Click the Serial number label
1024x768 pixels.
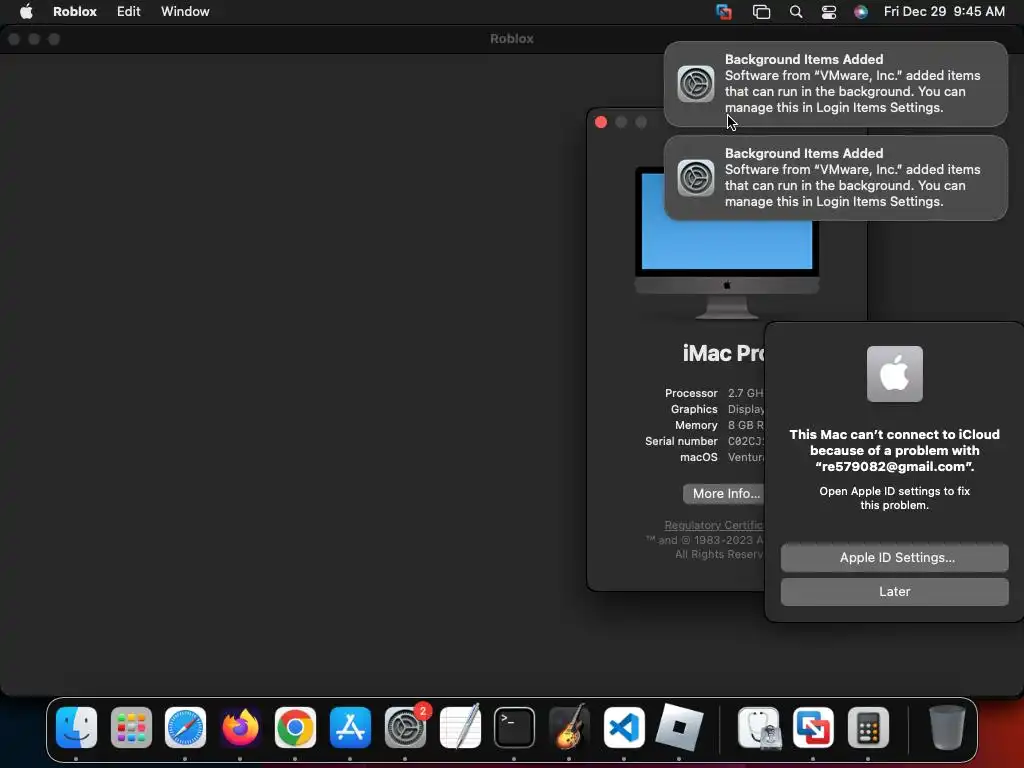click(681, 441)
